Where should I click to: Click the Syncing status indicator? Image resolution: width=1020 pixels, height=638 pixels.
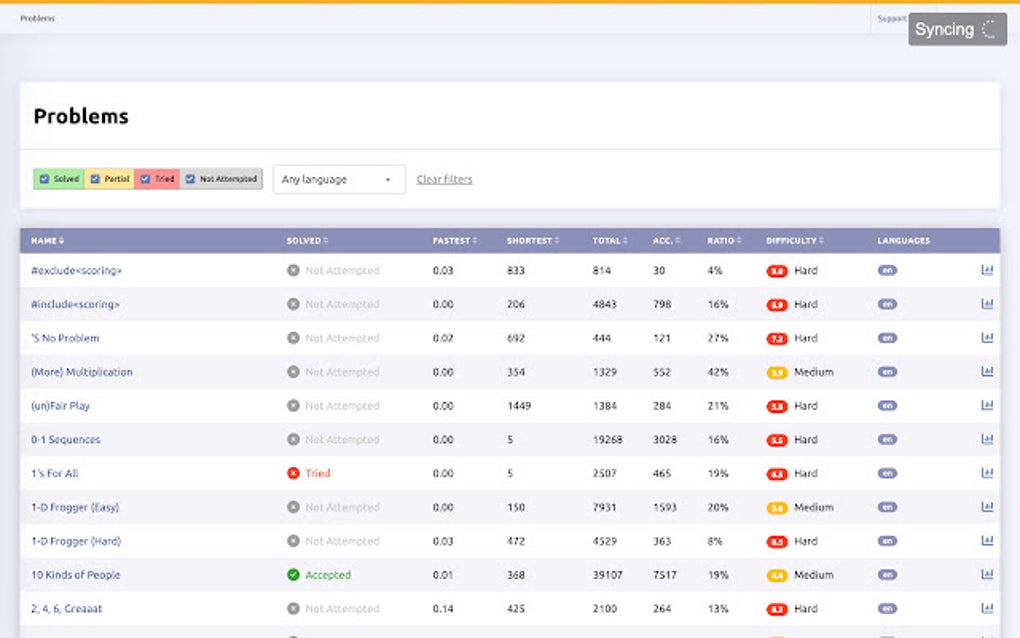tap(956, 29)
